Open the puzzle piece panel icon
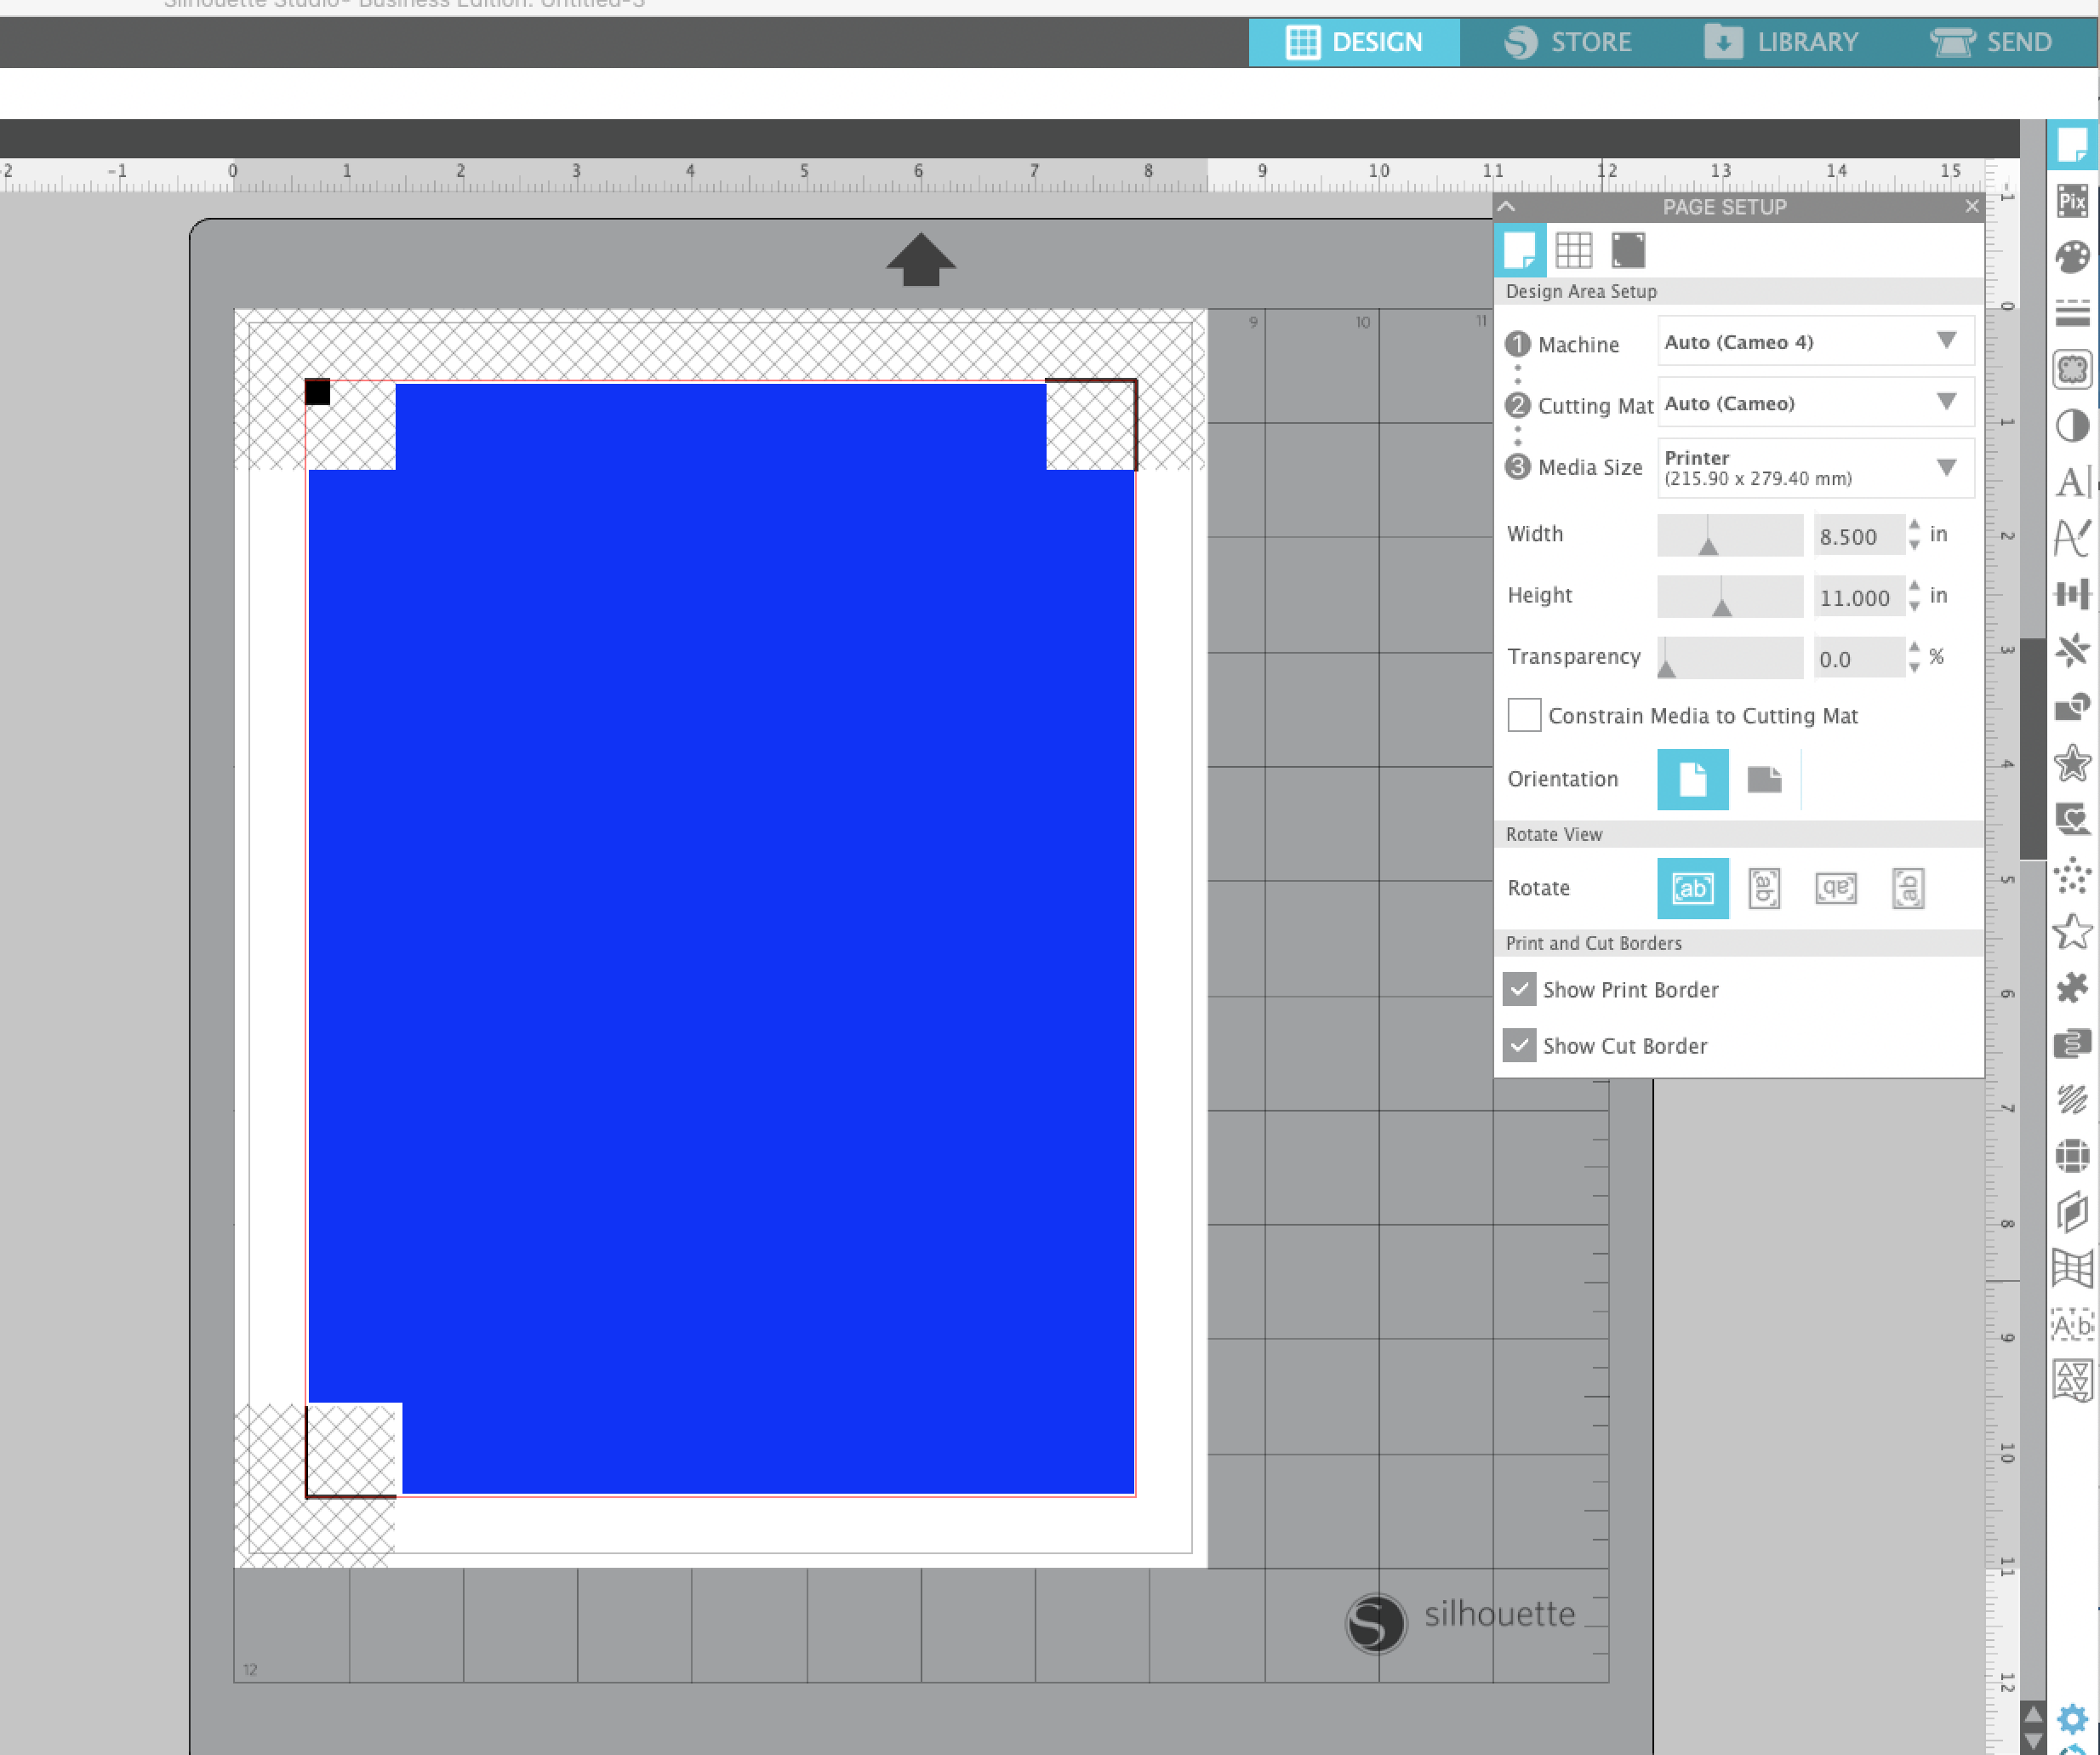This screenshot has height=1755, width=2100. (x=2072, y=988)
